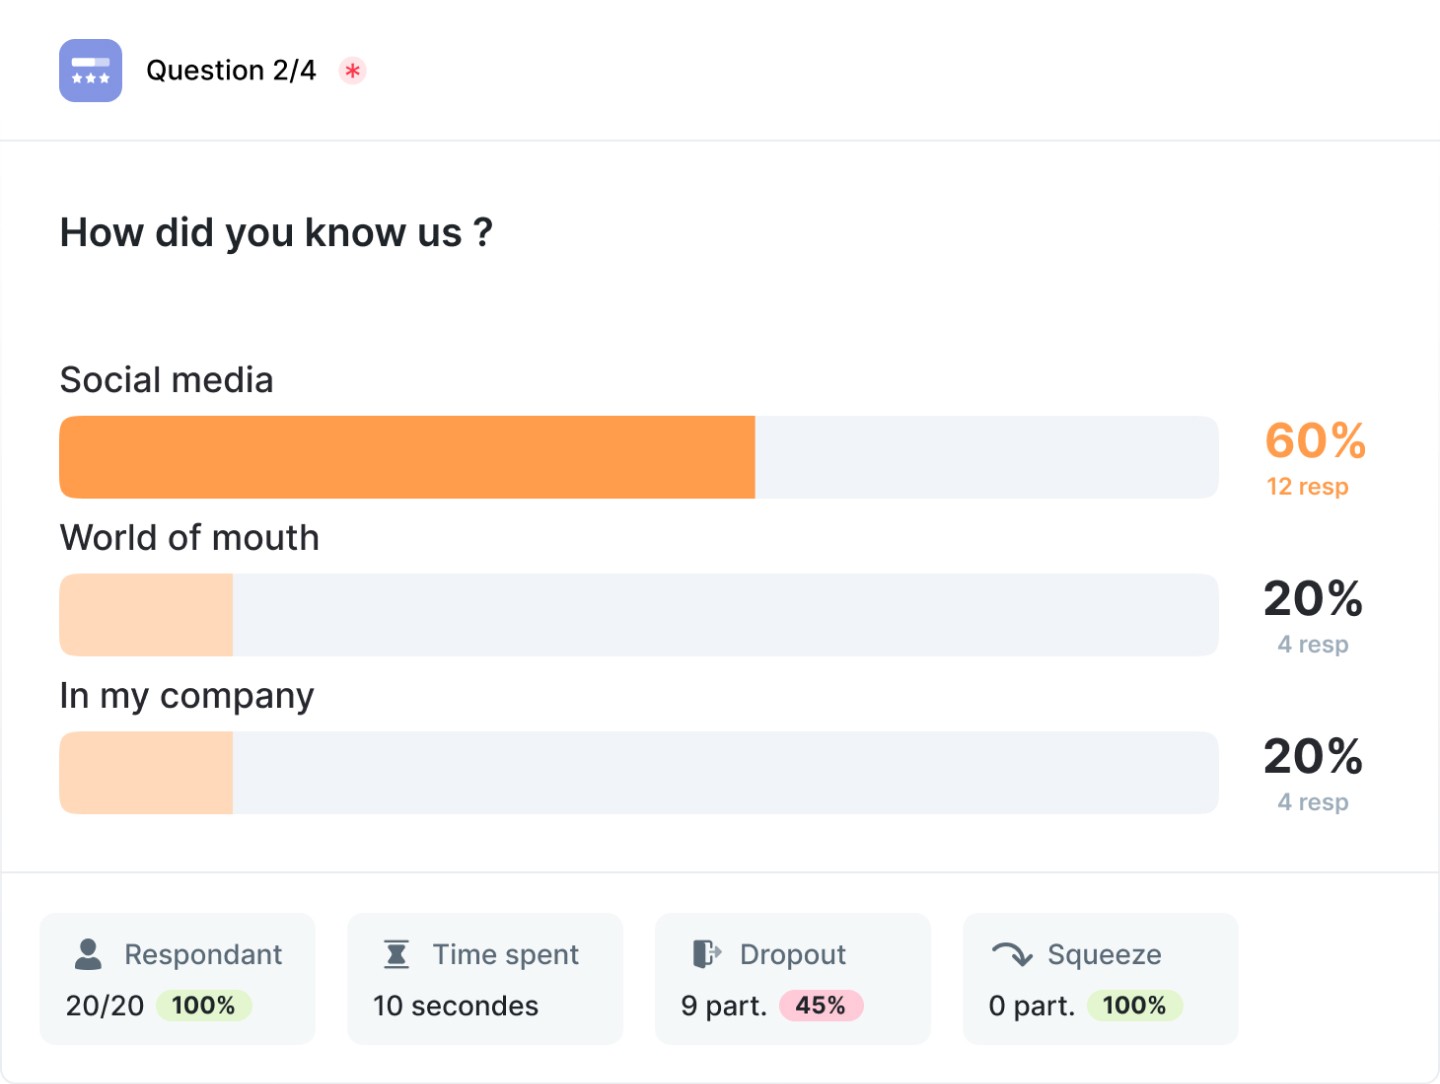Screen dimensions: 1440x1084
Task: Click the rating question type icon
Action: coord(90,71)
